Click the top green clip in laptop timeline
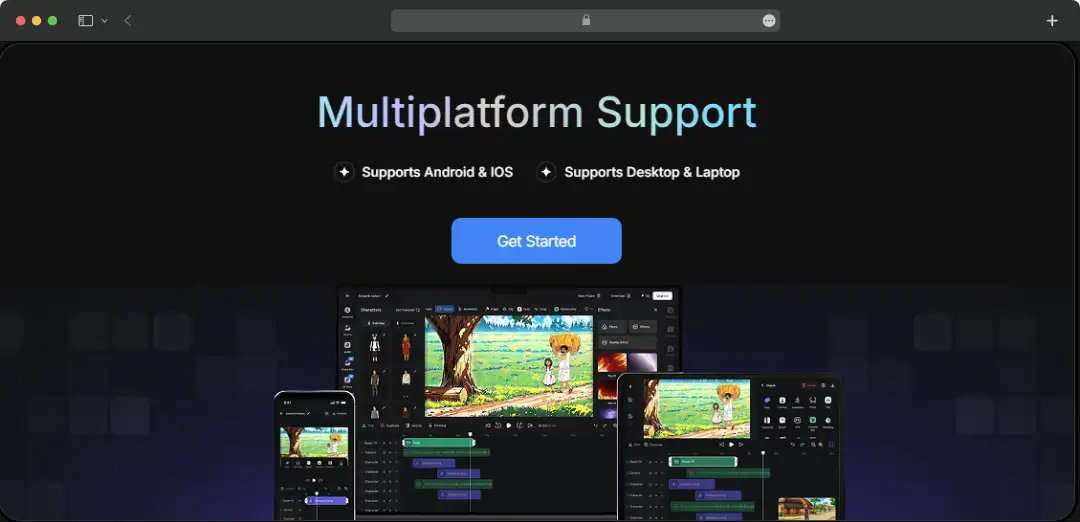Screen dimensions: 1080x522 pos(439,442)
